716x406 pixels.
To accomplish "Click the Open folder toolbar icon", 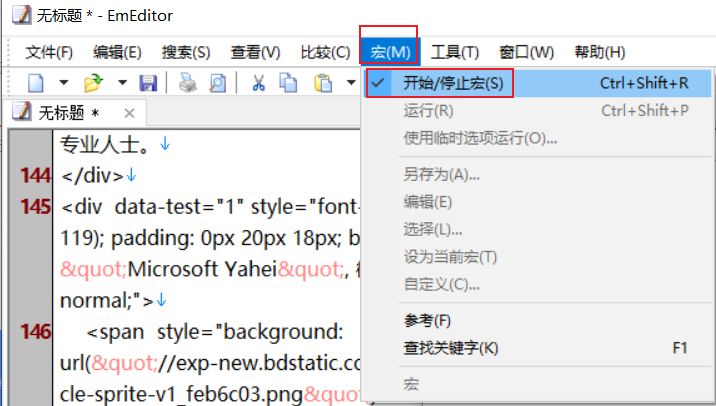I will [x=94, y=83].
